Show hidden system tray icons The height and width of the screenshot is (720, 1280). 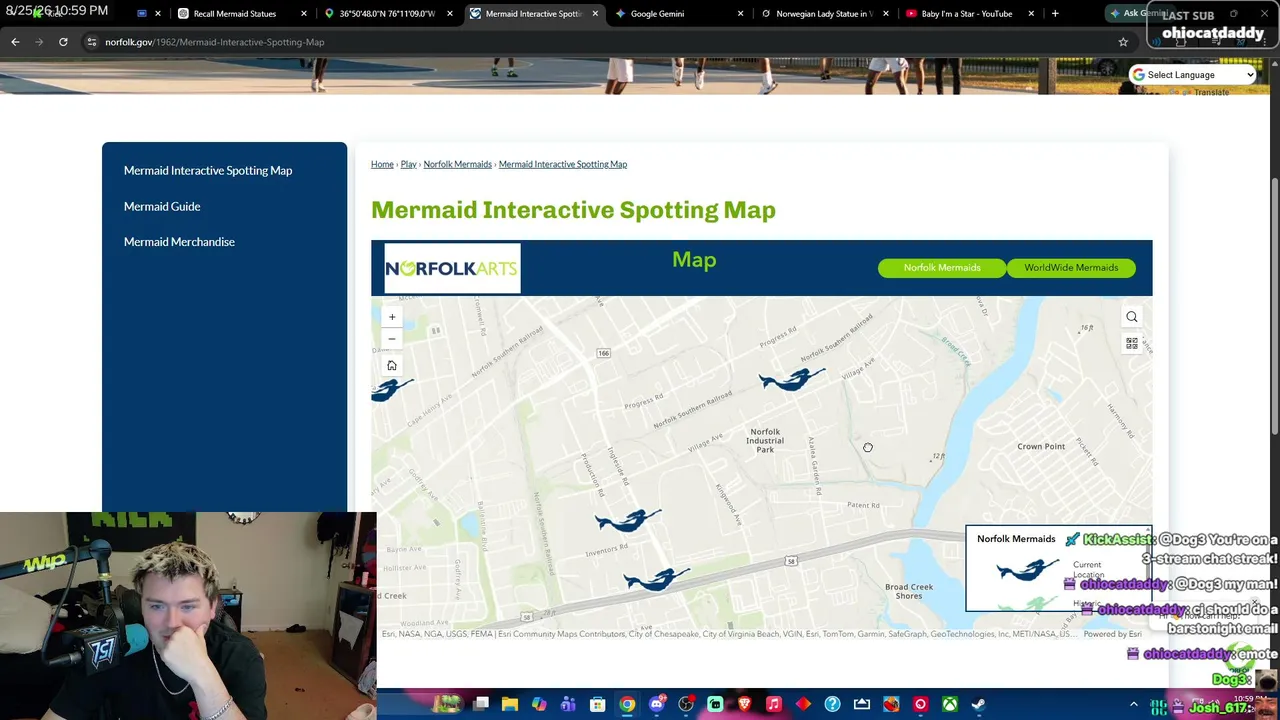(x=1134, y=704)
